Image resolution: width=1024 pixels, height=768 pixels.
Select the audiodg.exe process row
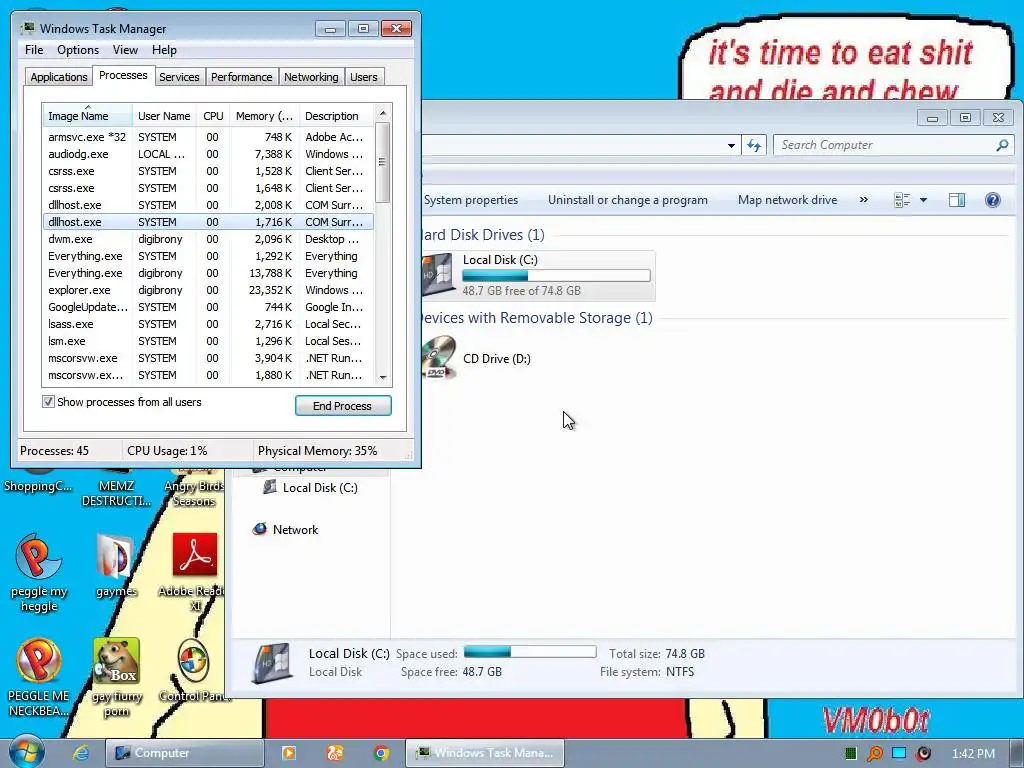click(x=208, y=154)
